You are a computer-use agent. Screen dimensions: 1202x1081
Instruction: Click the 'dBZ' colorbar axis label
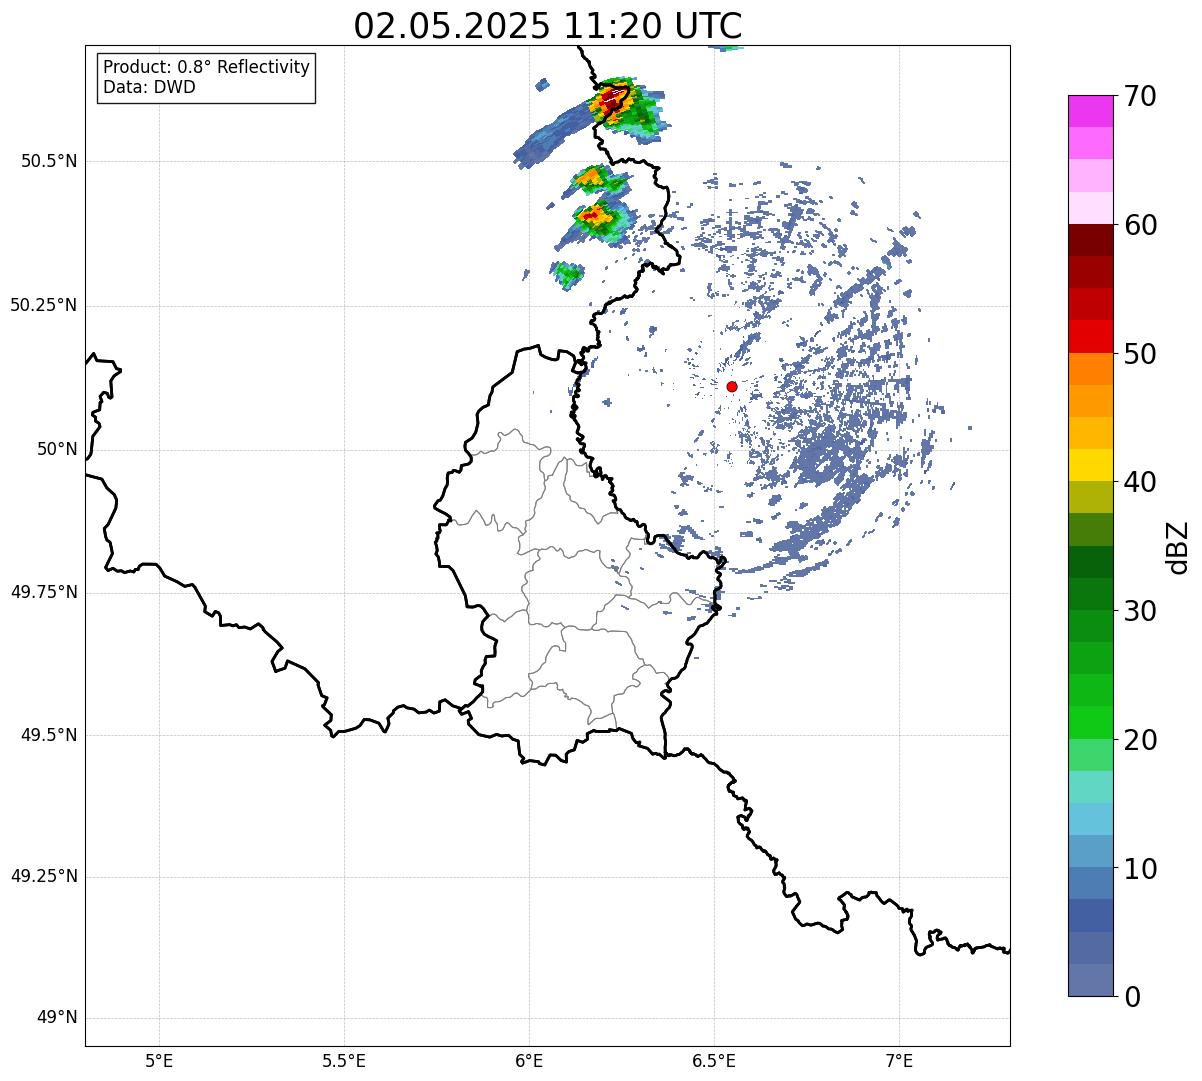pyautogui.click(x=1178, y=546)
